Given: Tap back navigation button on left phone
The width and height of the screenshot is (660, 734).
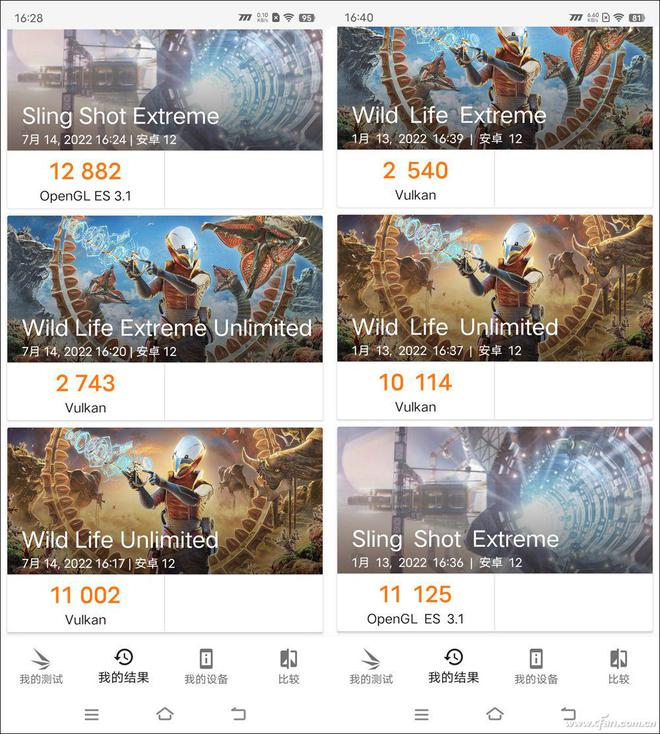Looking at the screenshot, I should point(238,714).
